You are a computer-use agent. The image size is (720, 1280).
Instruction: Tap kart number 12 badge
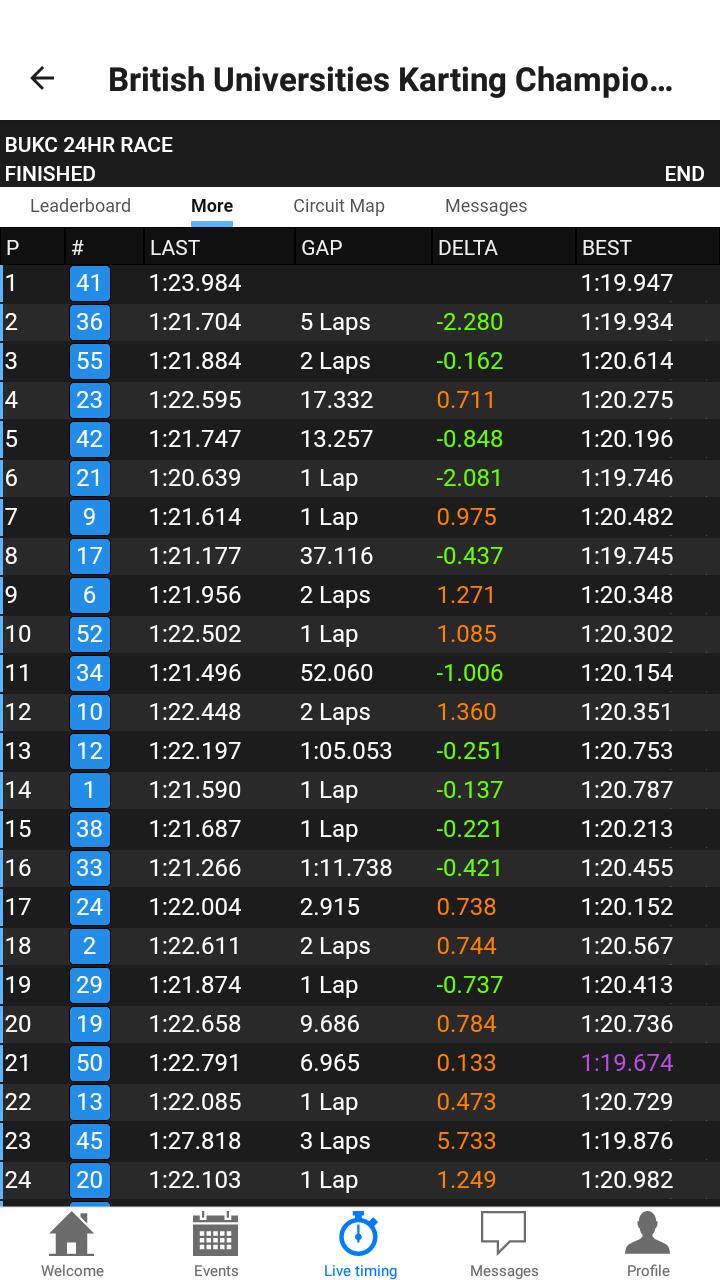point(90,751)
